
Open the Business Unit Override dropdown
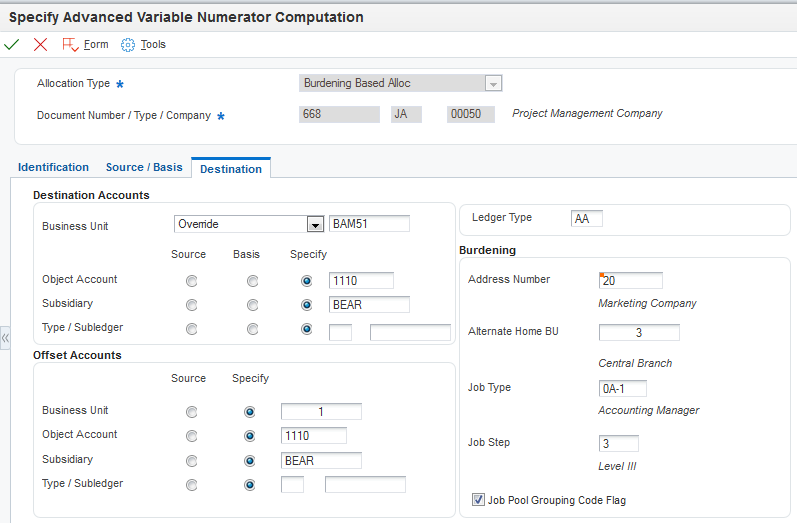(x=315, y=225)
